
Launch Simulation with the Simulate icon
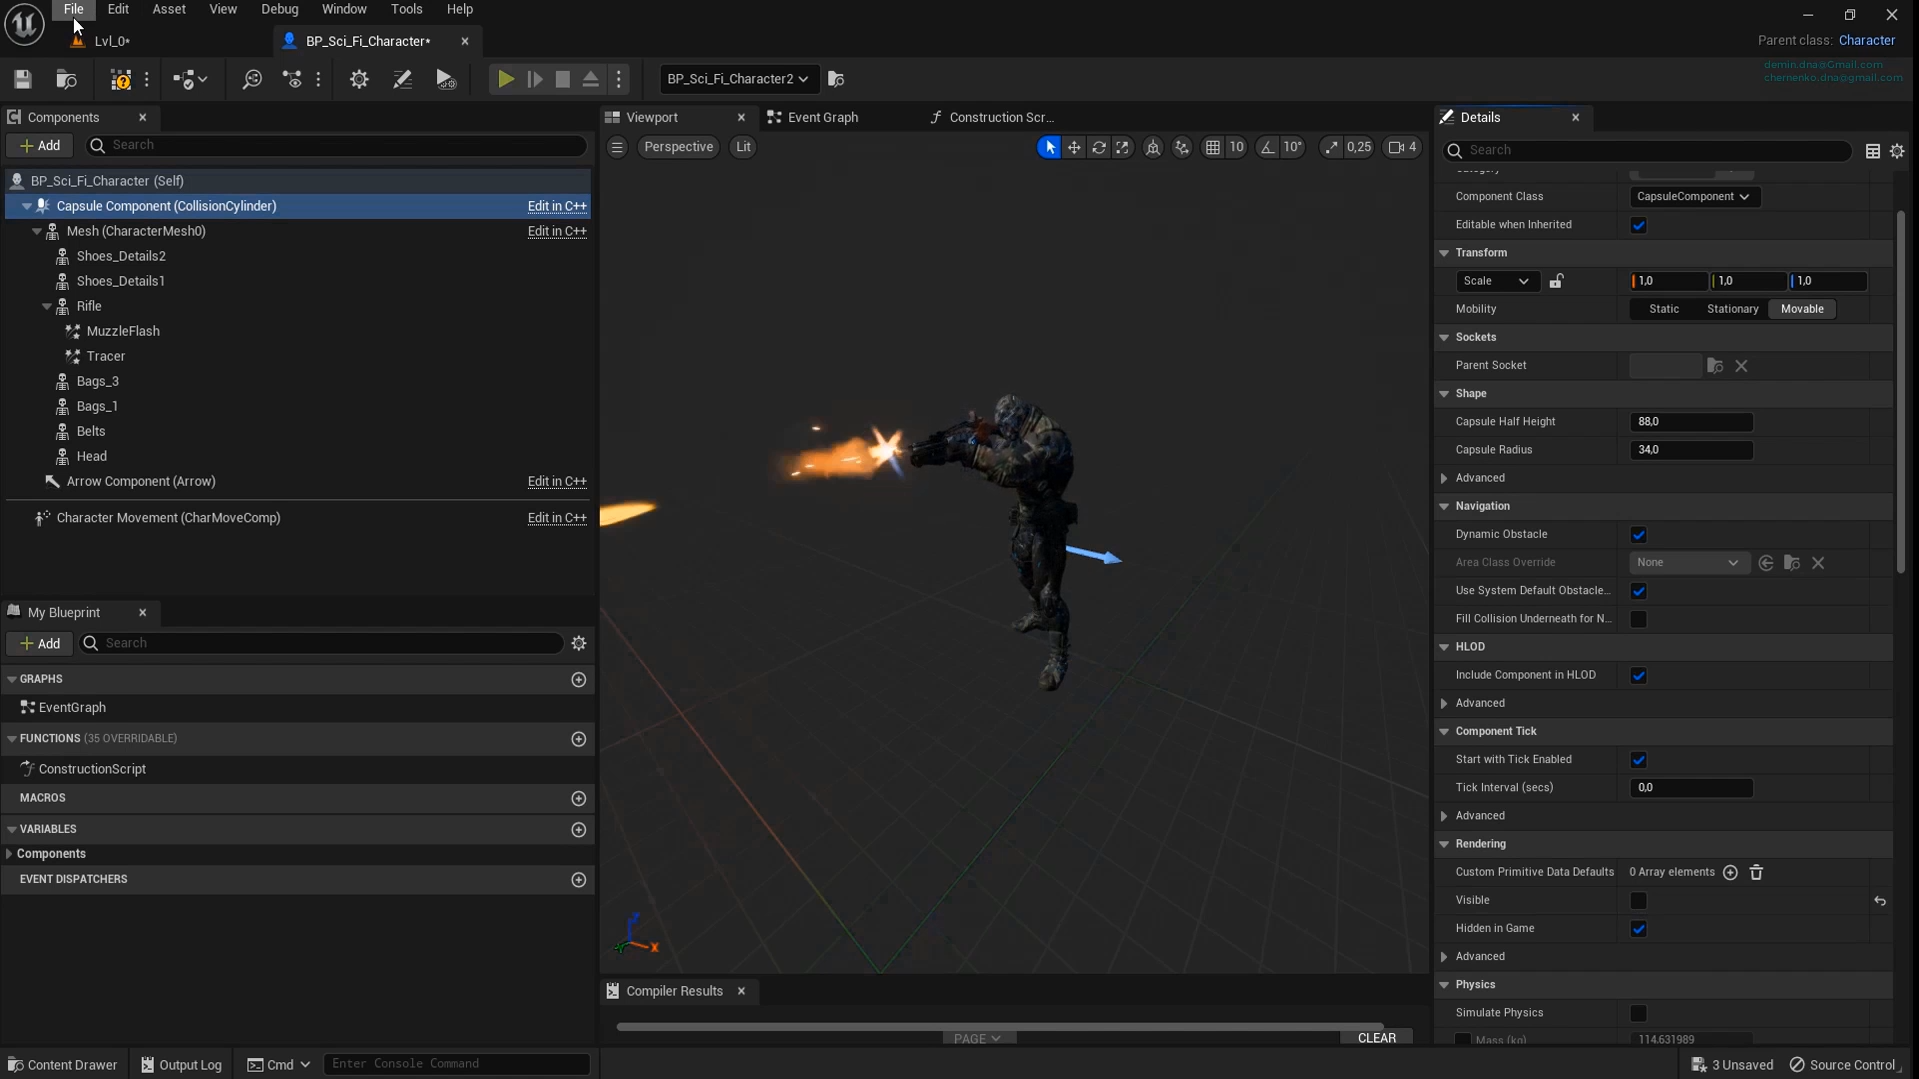coord(445,79)
